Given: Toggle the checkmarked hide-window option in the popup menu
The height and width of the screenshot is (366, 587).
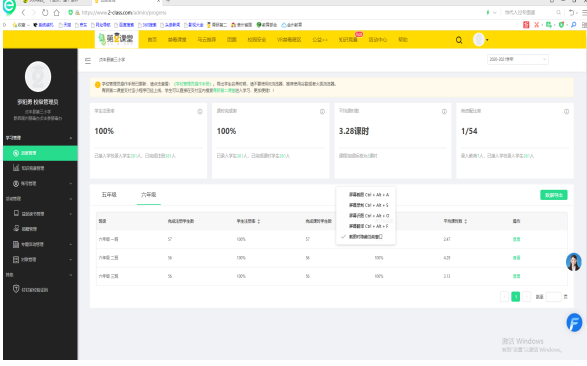Looking at the screenshot, I should pos(365,237).
